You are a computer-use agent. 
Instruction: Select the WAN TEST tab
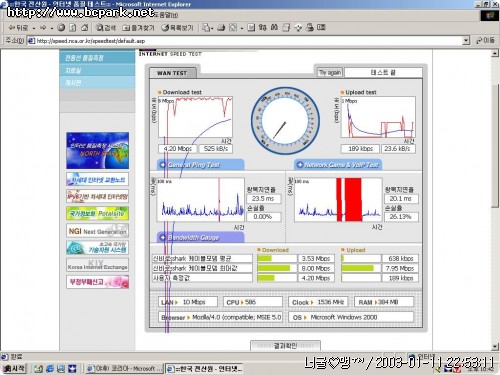point(172,73)
